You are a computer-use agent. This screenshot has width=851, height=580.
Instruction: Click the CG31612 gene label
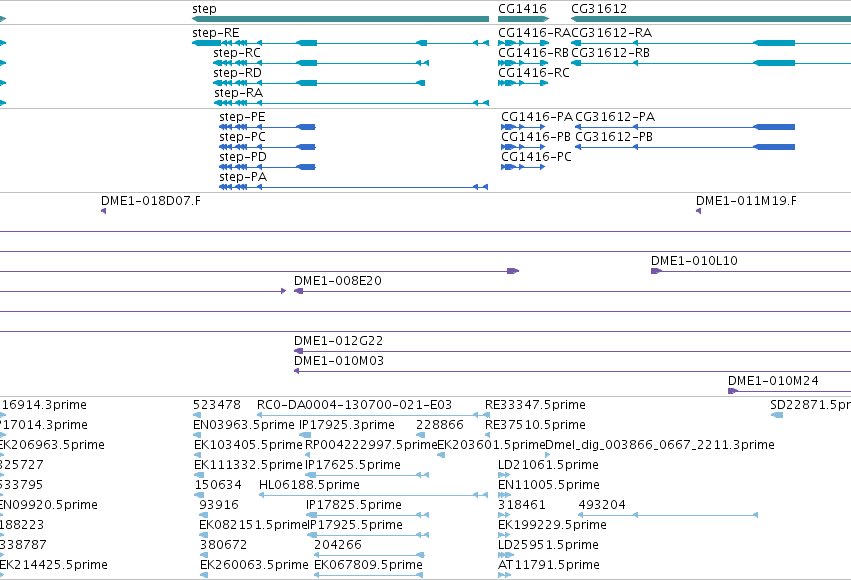(599, 9)
